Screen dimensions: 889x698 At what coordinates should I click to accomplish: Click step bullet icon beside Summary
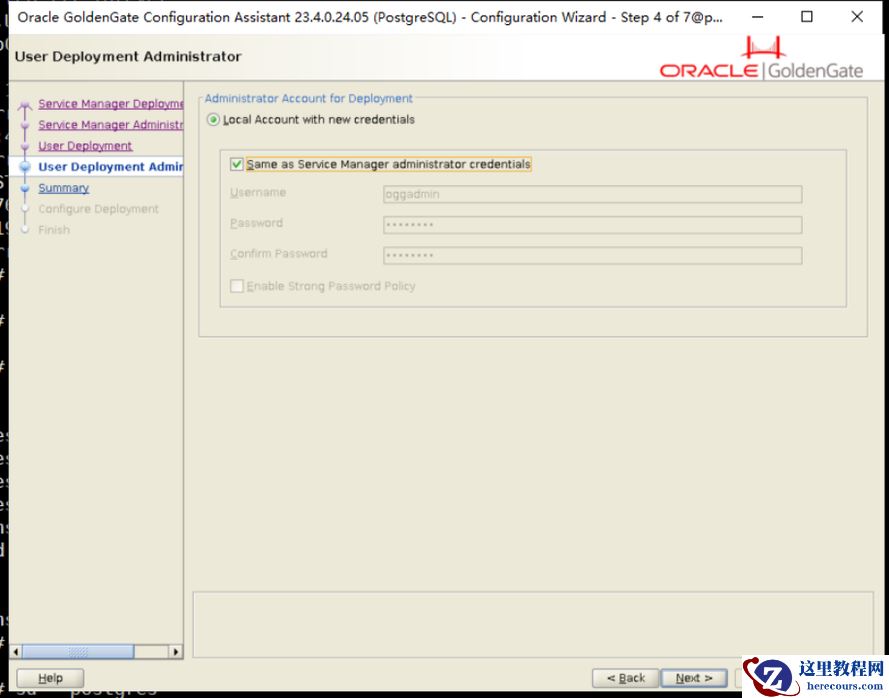[x=25, y=188]
